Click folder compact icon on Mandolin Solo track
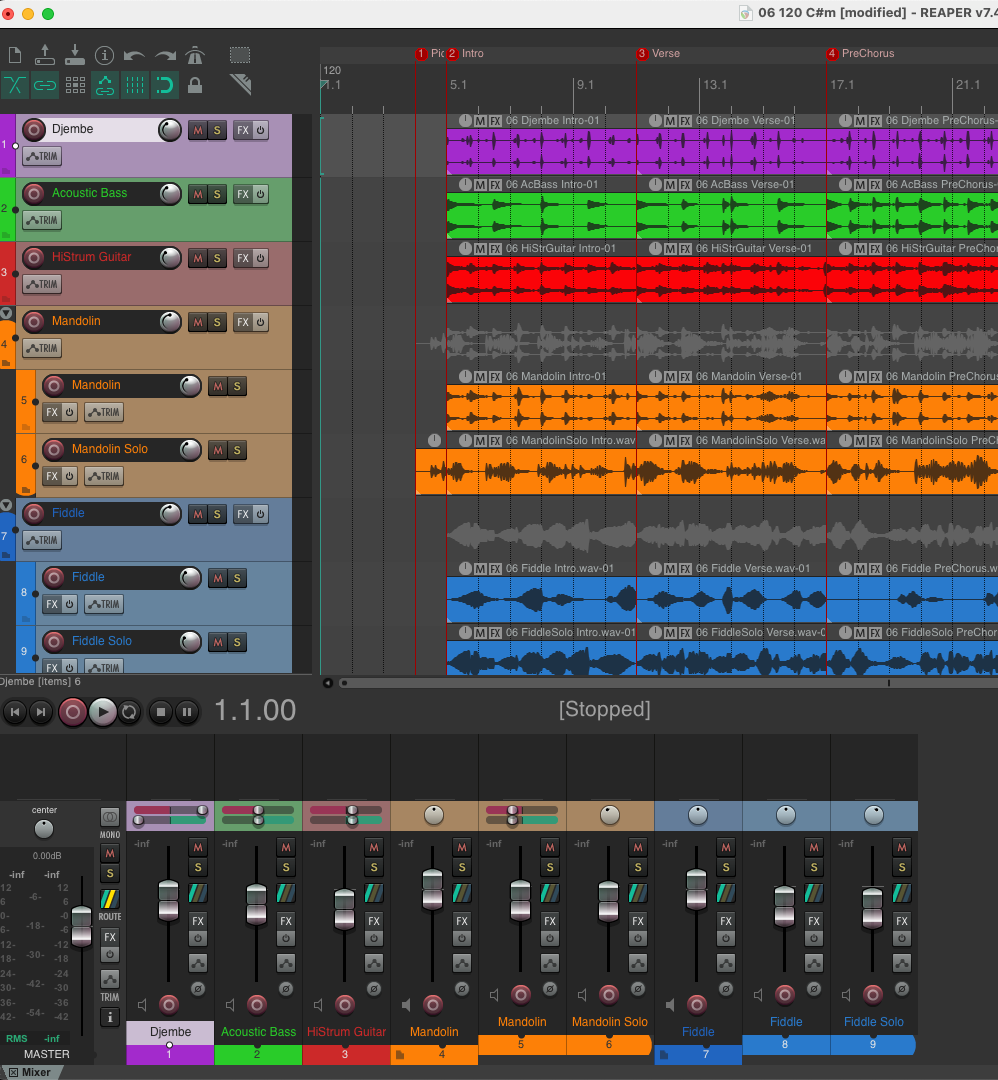This screenshot has width=998, height=1080. click(x=25, y=490)
